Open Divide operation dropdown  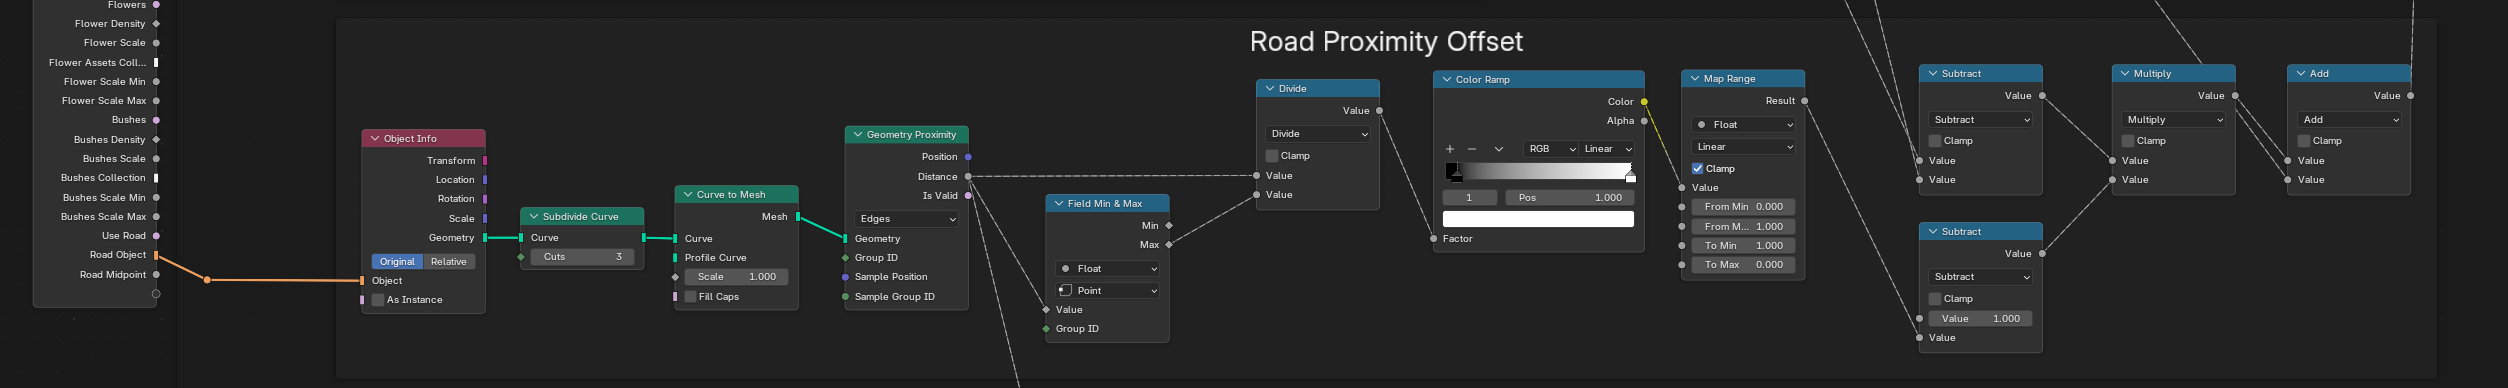click(x=1318, y=134)
